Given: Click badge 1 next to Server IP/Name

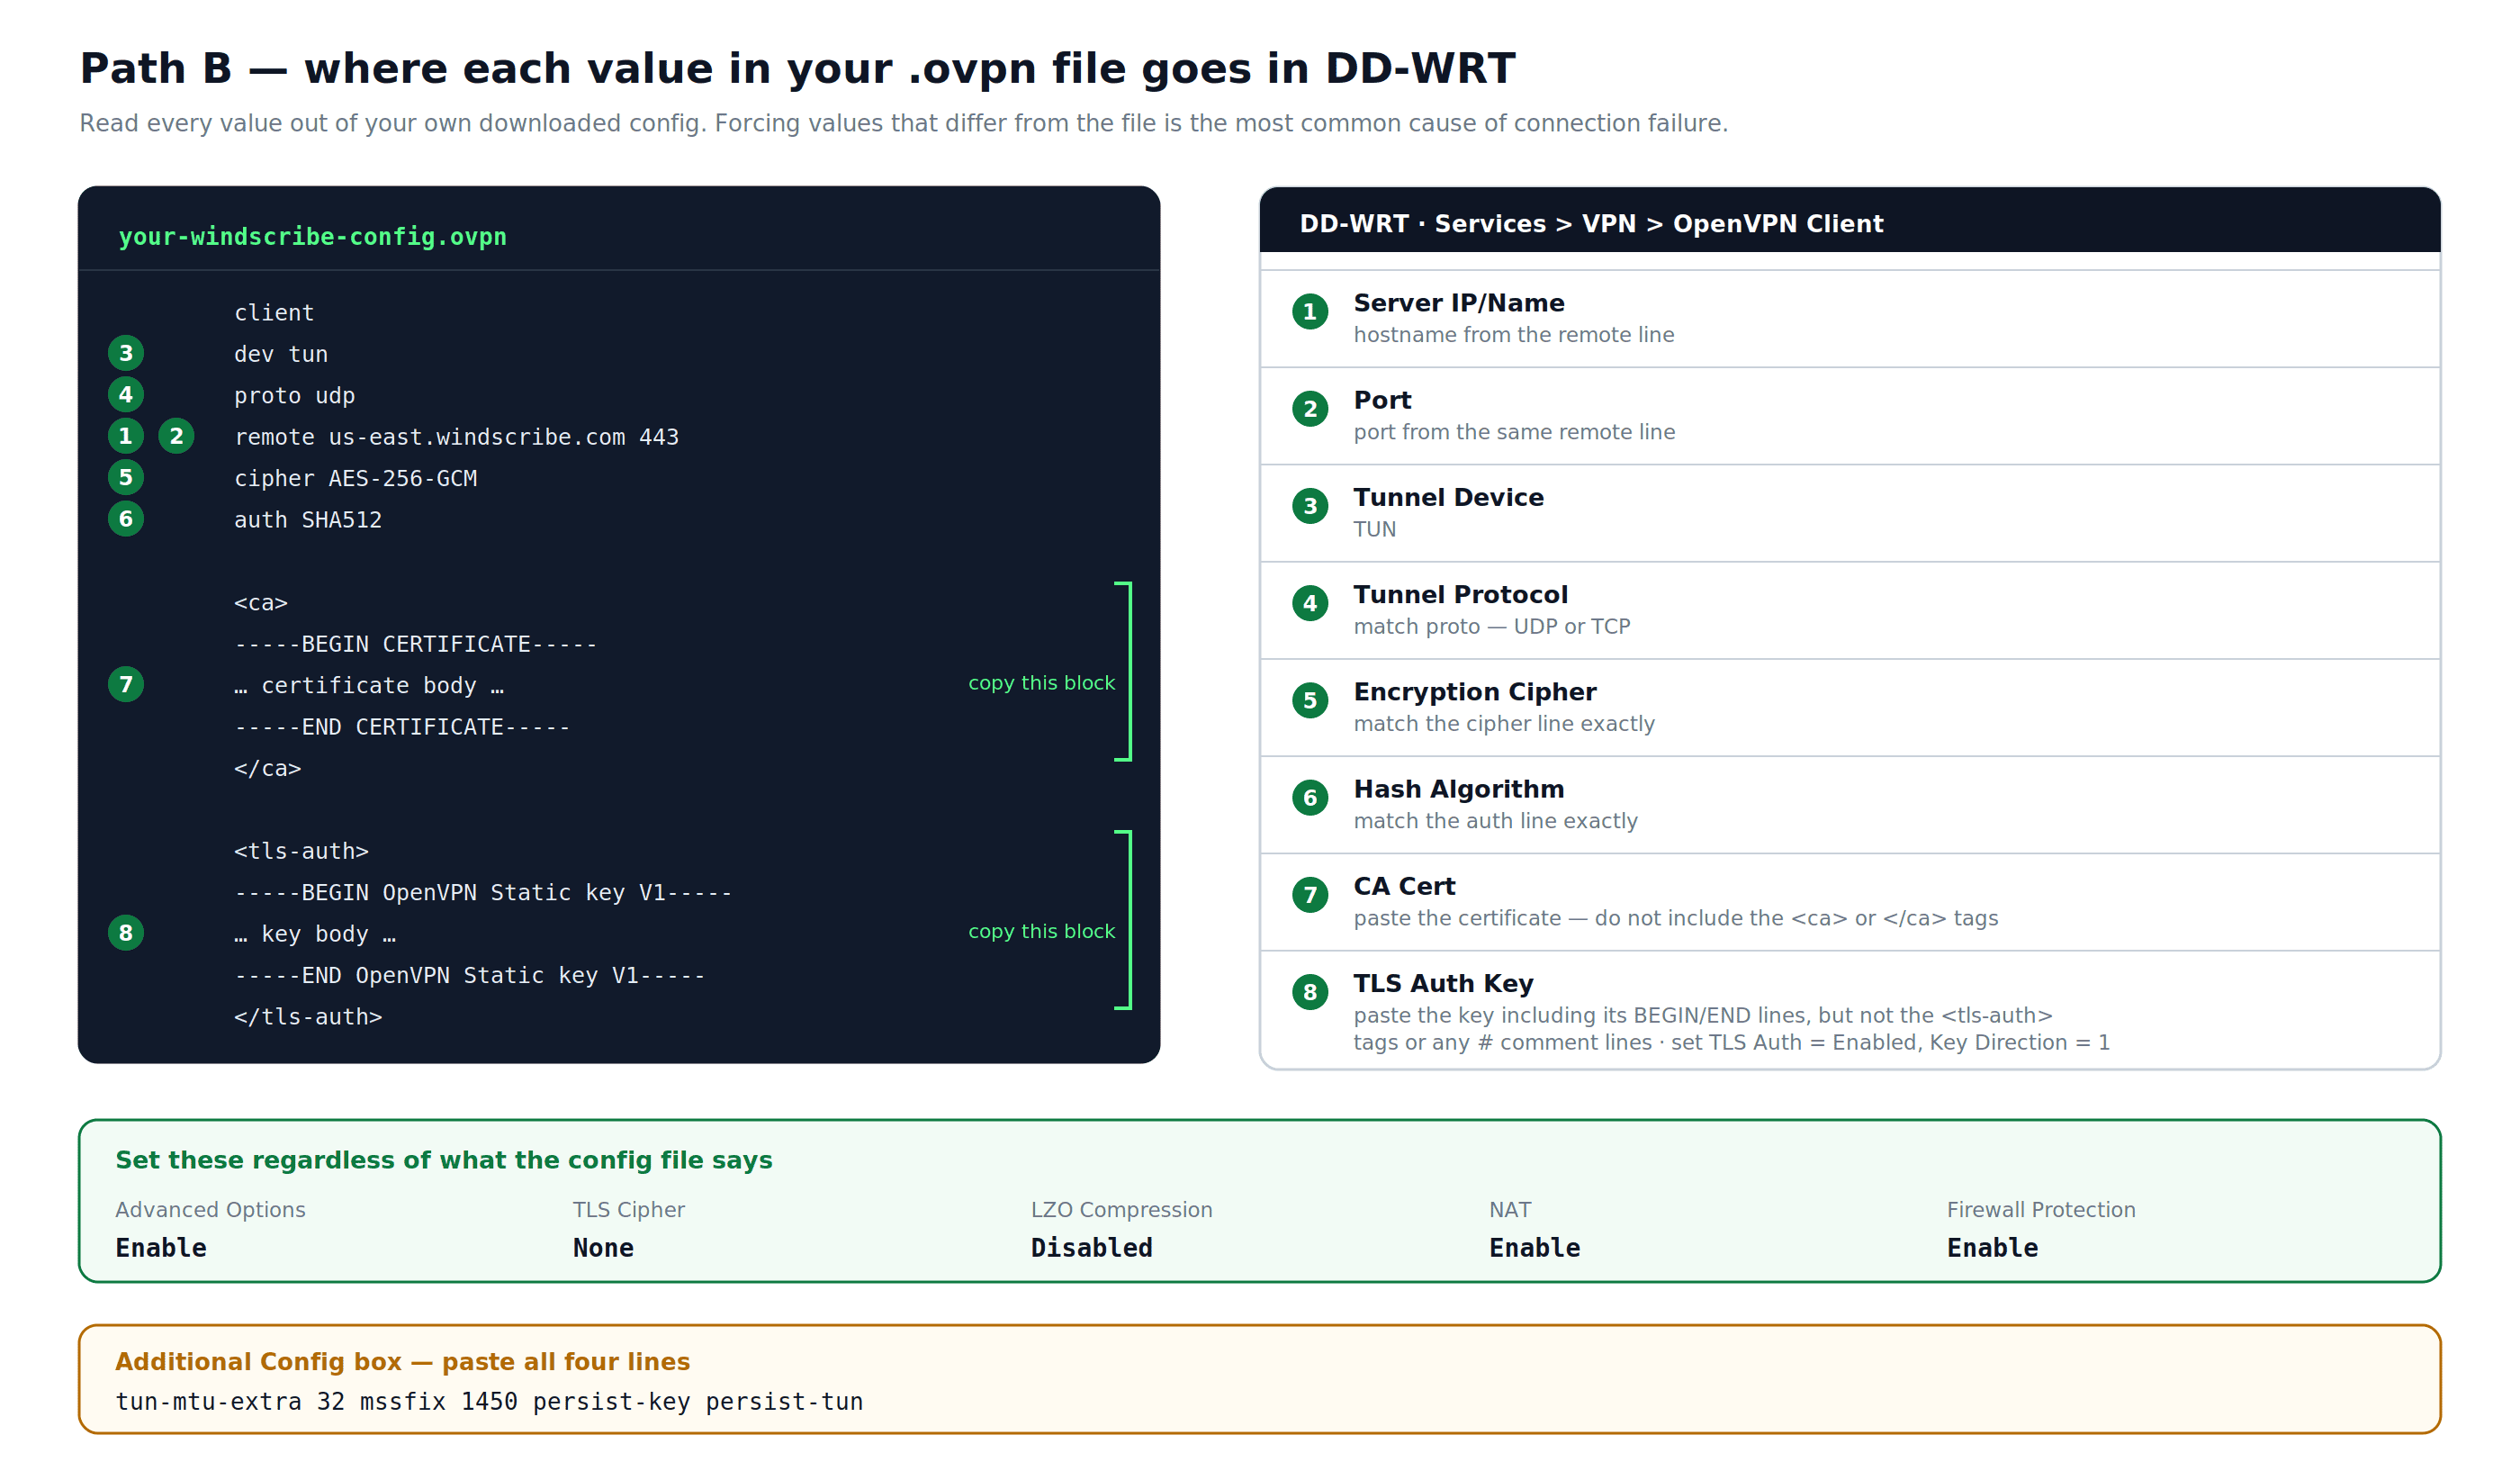Looking at the screenshot, I should pos(1310,312).
